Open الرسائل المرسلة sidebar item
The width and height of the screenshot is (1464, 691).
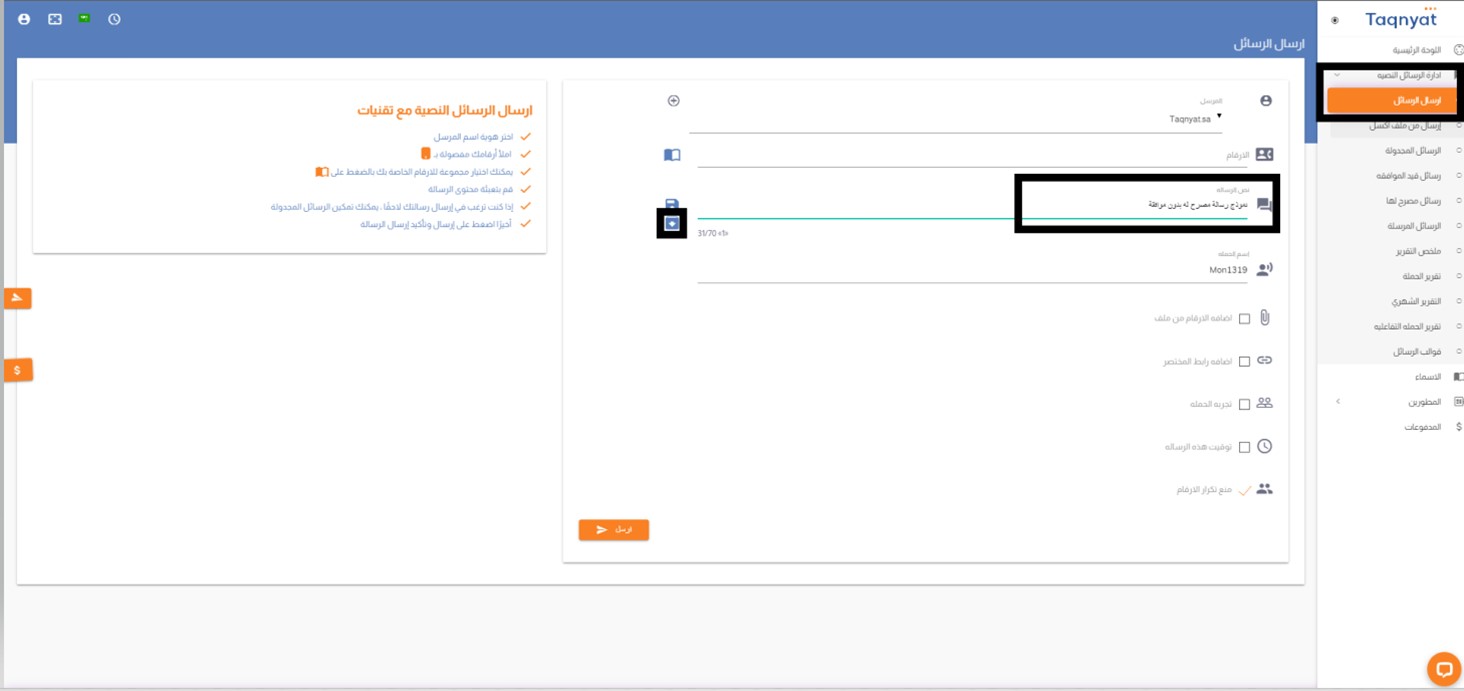[1414, 226]
